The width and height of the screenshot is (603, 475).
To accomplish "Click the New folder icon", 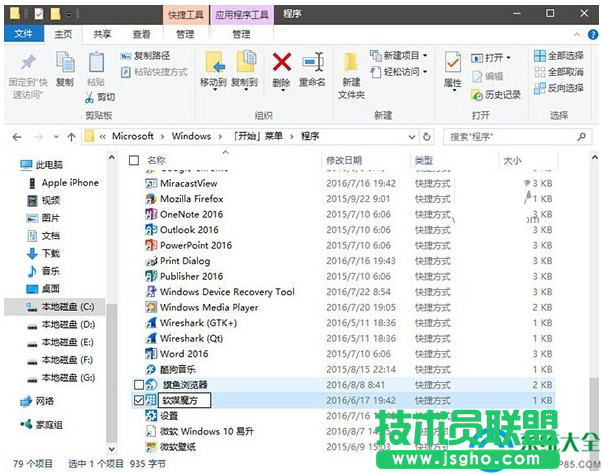I will click(x=351, y=62).
